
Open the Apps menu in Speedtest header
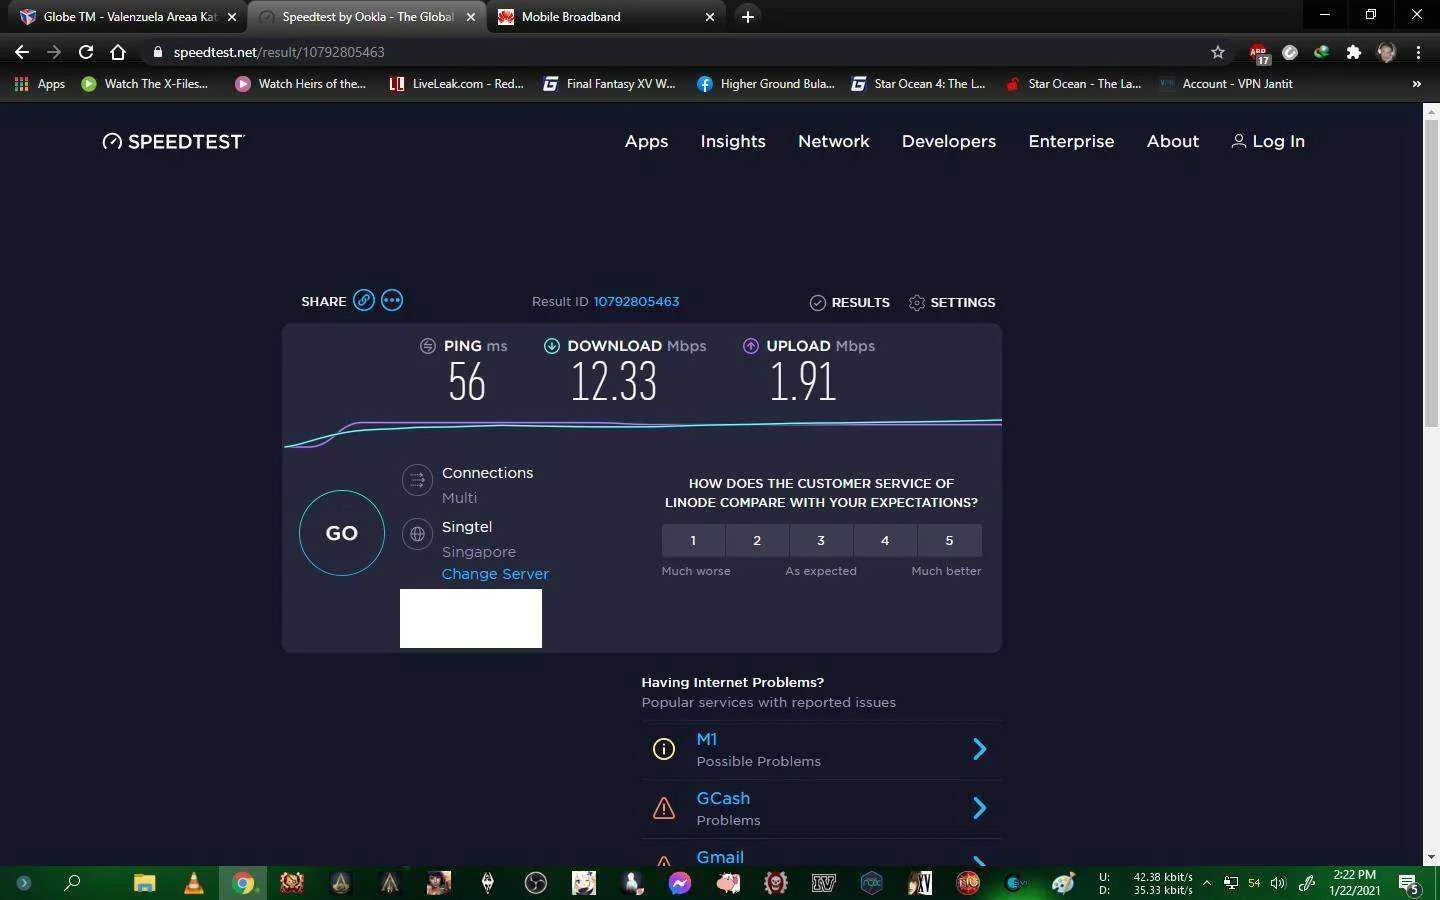pyautogui.click(x=646, y=142)
